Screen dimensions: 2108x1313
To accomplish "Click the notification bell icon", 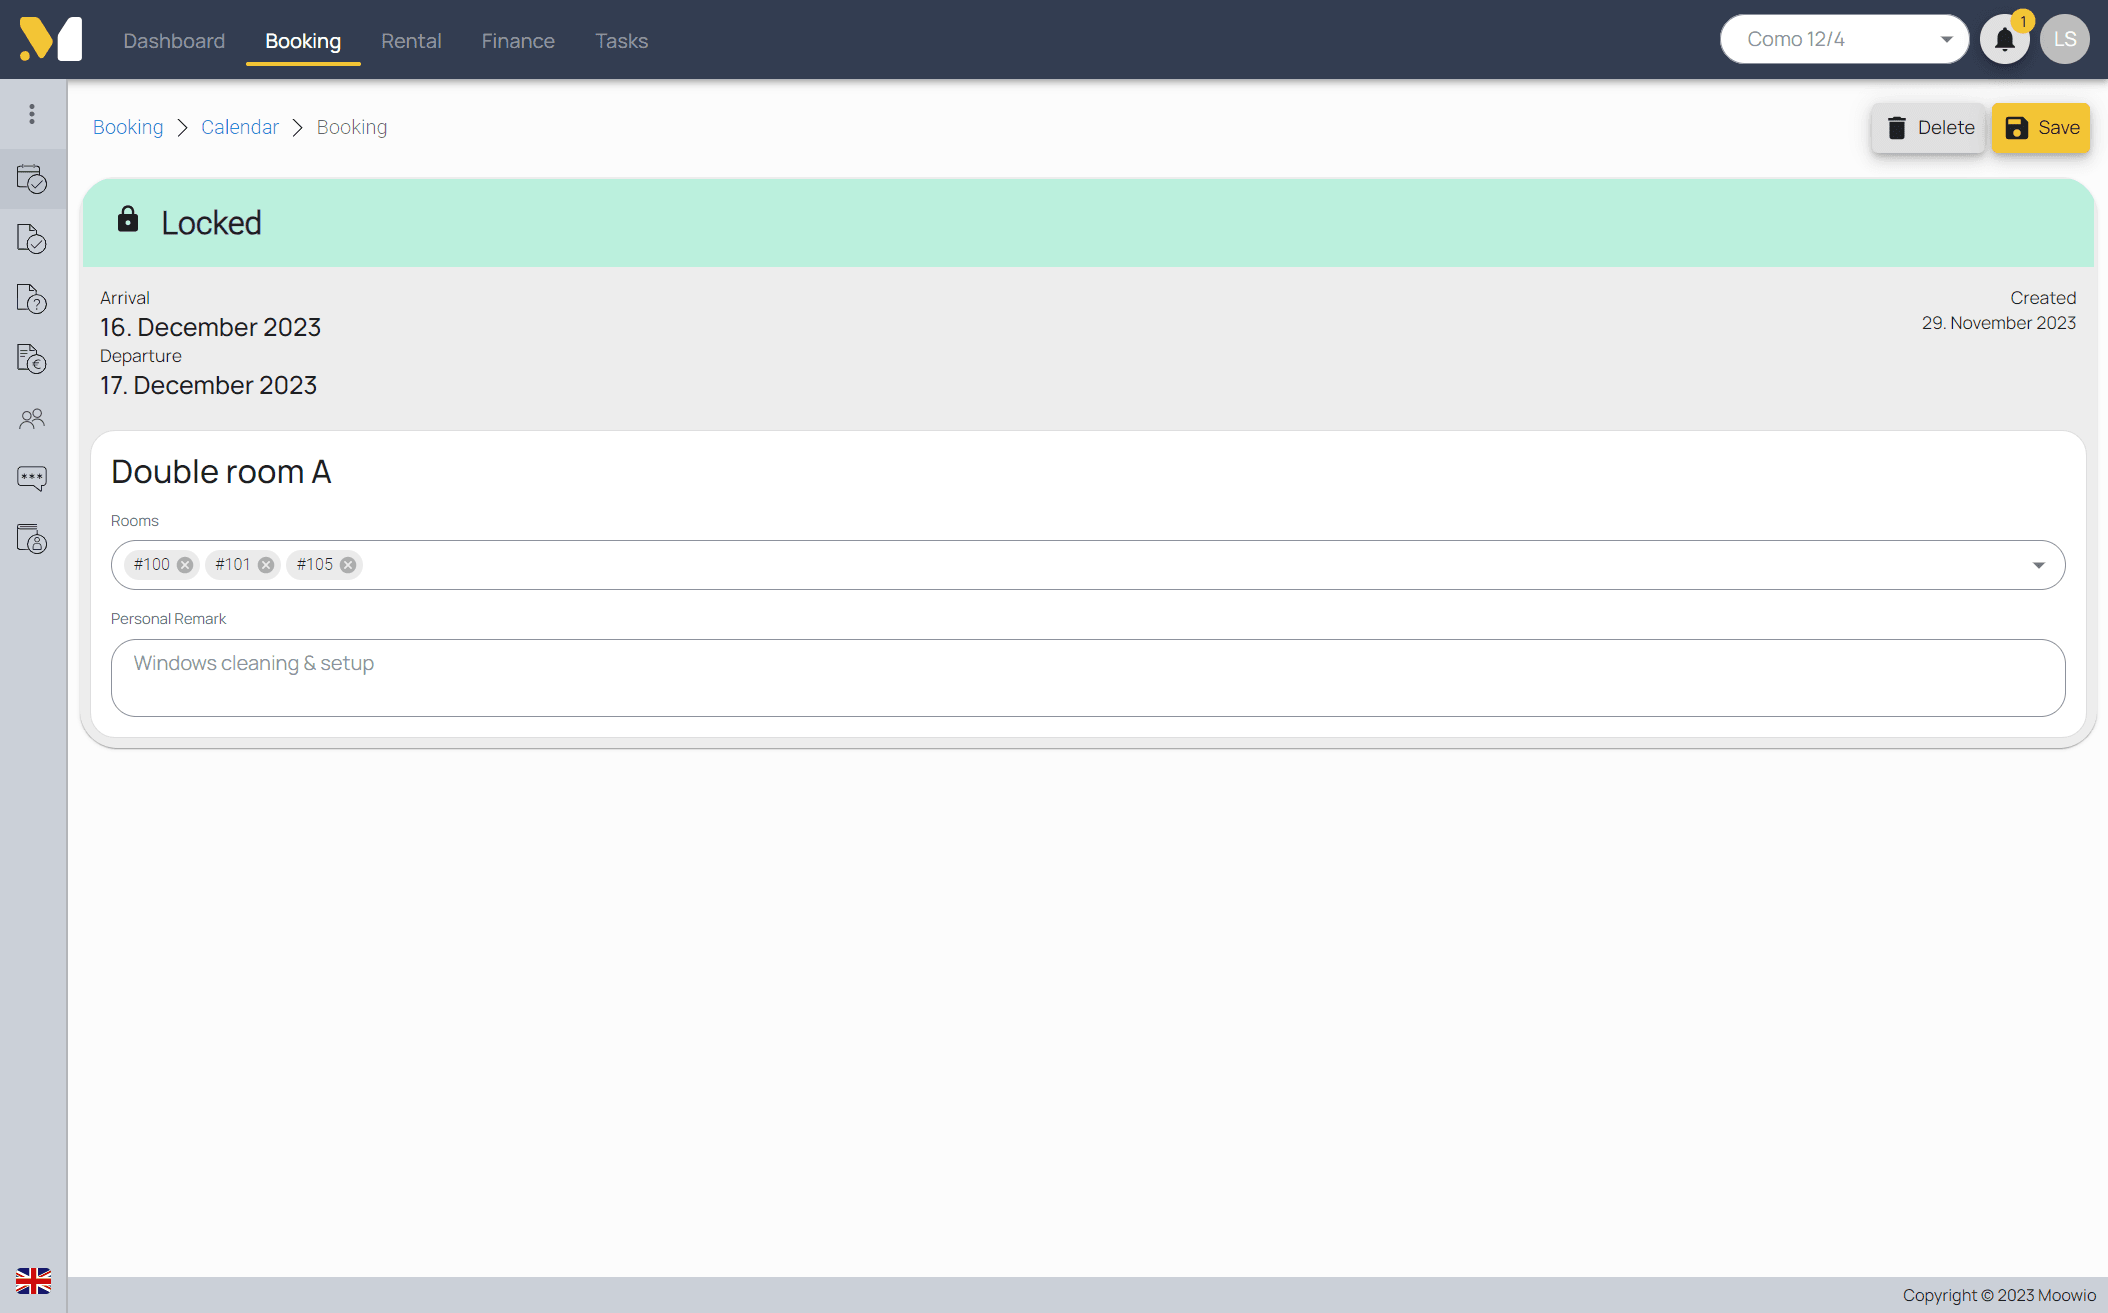I will (x=2004, y=40).
